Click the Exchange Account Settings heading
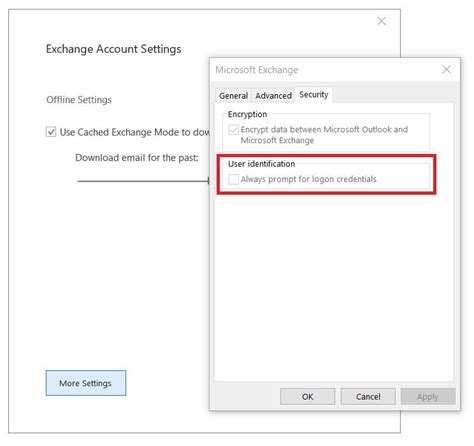Image resolution: width=474 pixels, height=446 pixels. click(x=114, y=49)
